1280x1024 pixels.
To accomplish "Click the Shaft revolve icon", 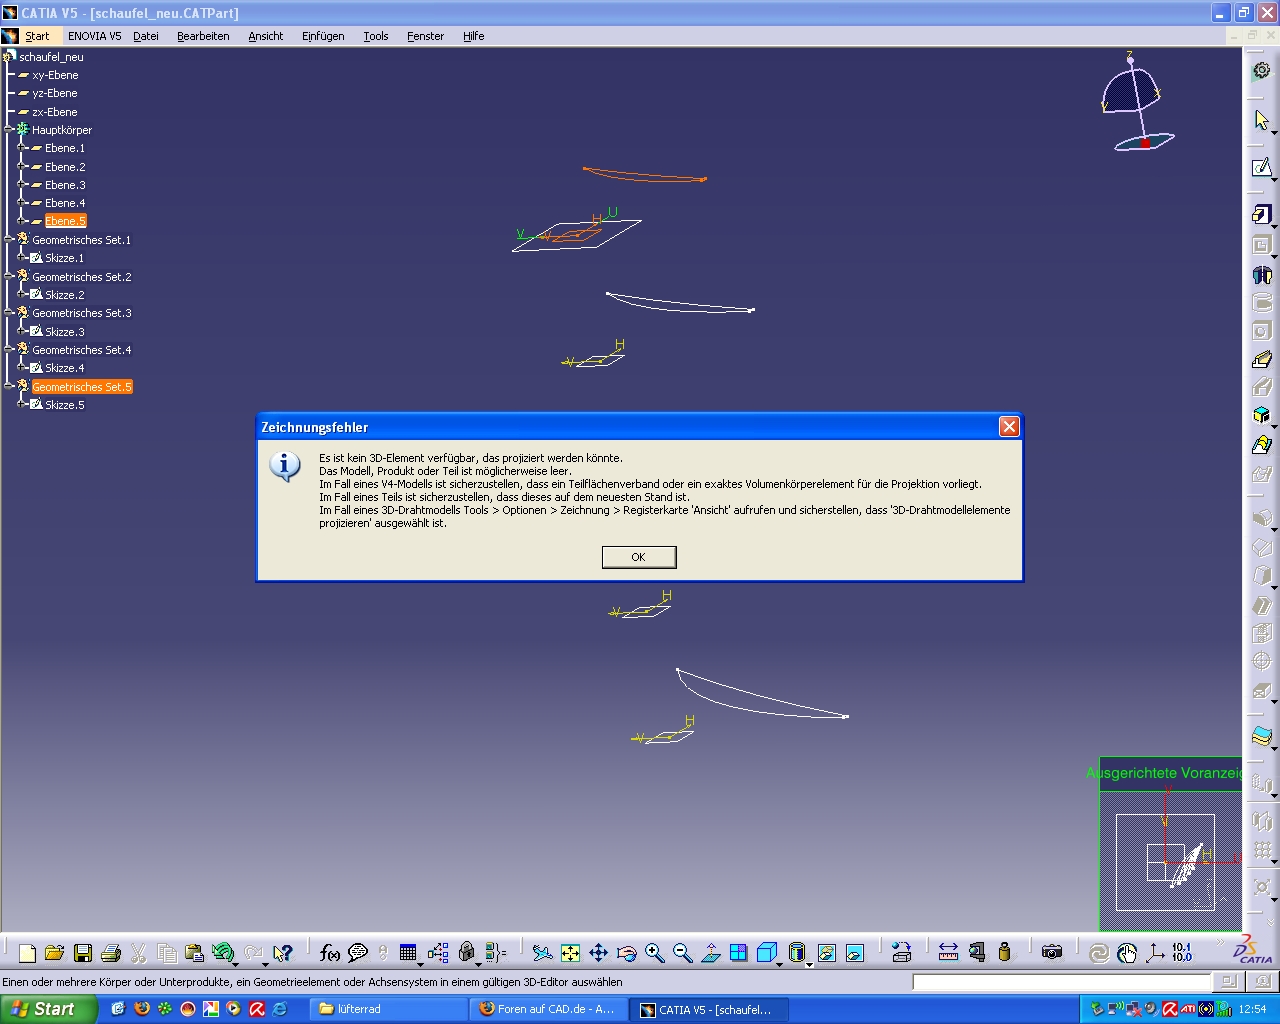I will [1262, 274].
